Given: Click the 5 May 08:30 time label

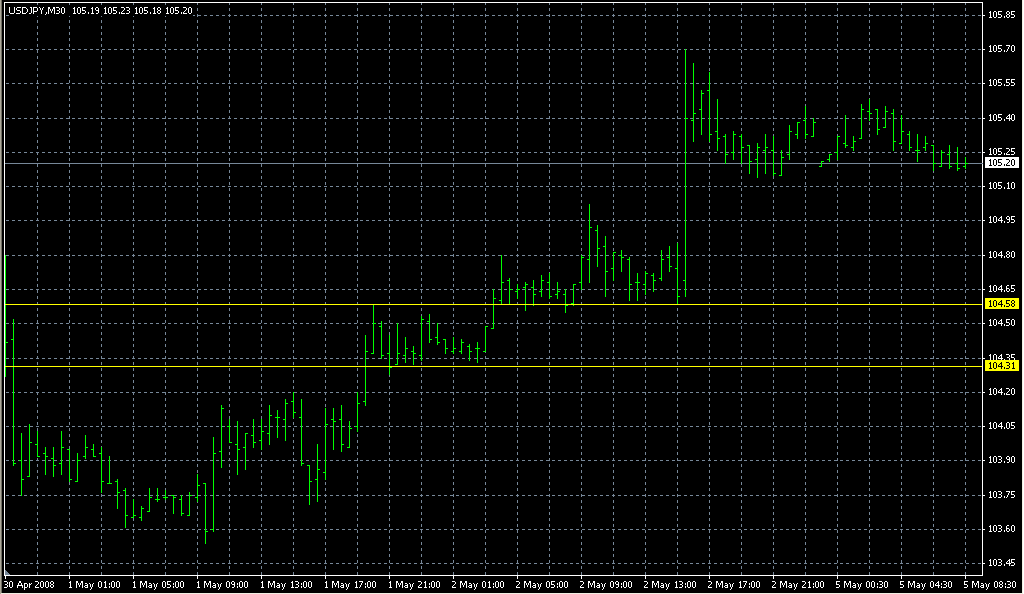Looking at the screenshot, I should click(991, 585).
